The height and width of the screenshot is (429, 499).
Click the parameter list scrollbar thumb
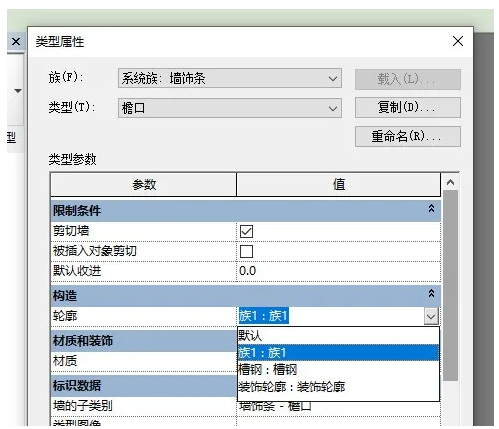click(450, 286)
